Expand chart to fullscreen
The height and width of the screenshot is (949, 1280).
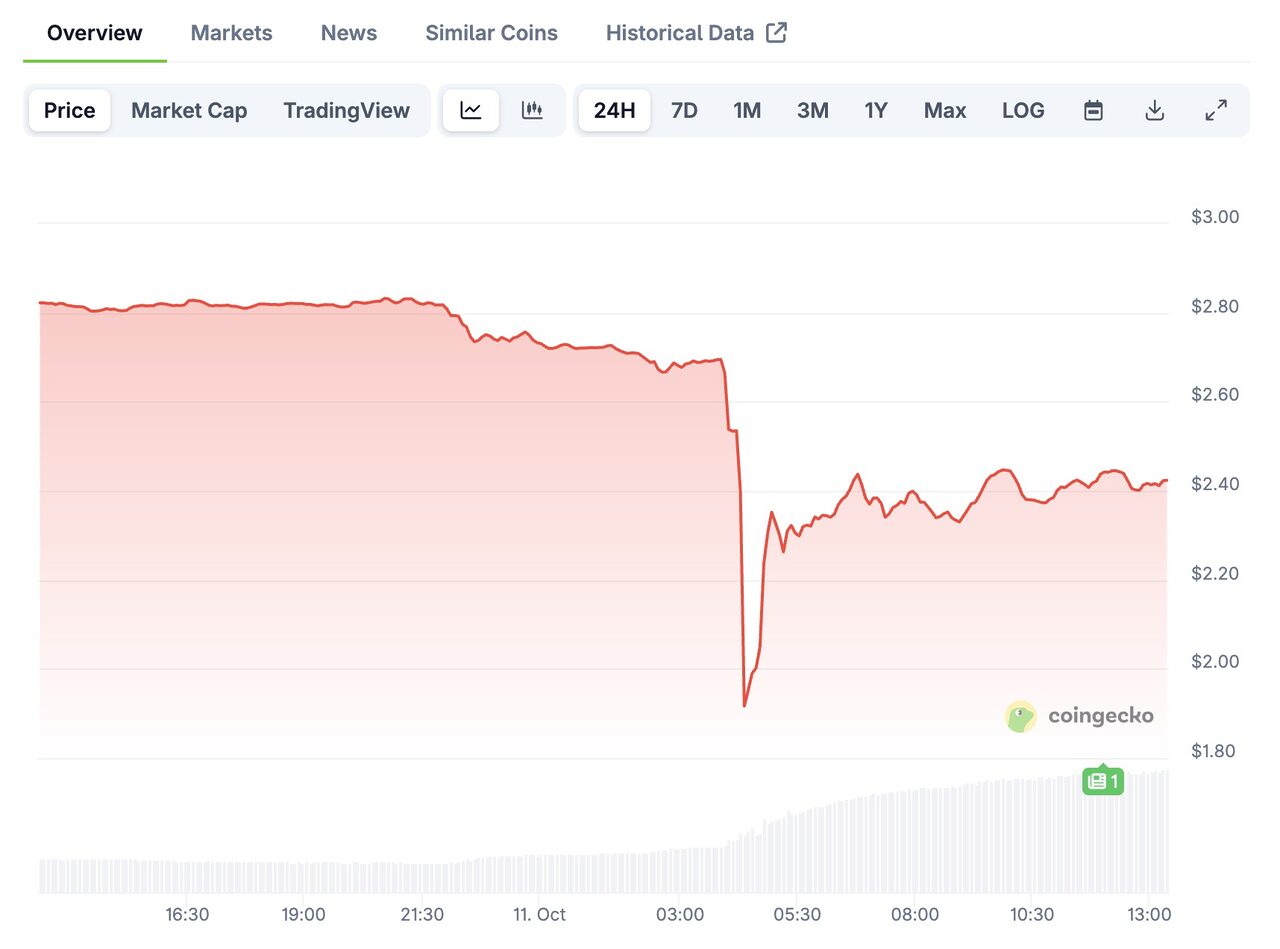point(1216,110)
